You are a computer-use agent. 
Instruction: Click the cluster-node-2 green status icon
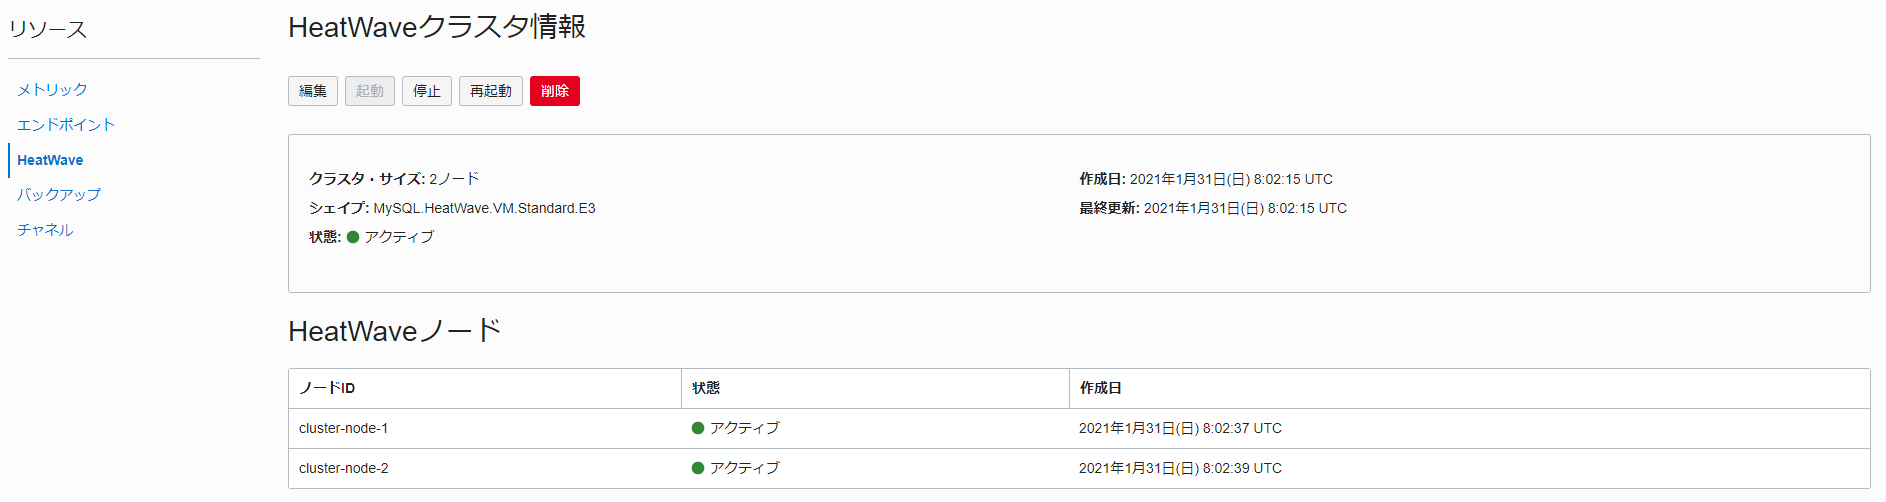[698, 468]
